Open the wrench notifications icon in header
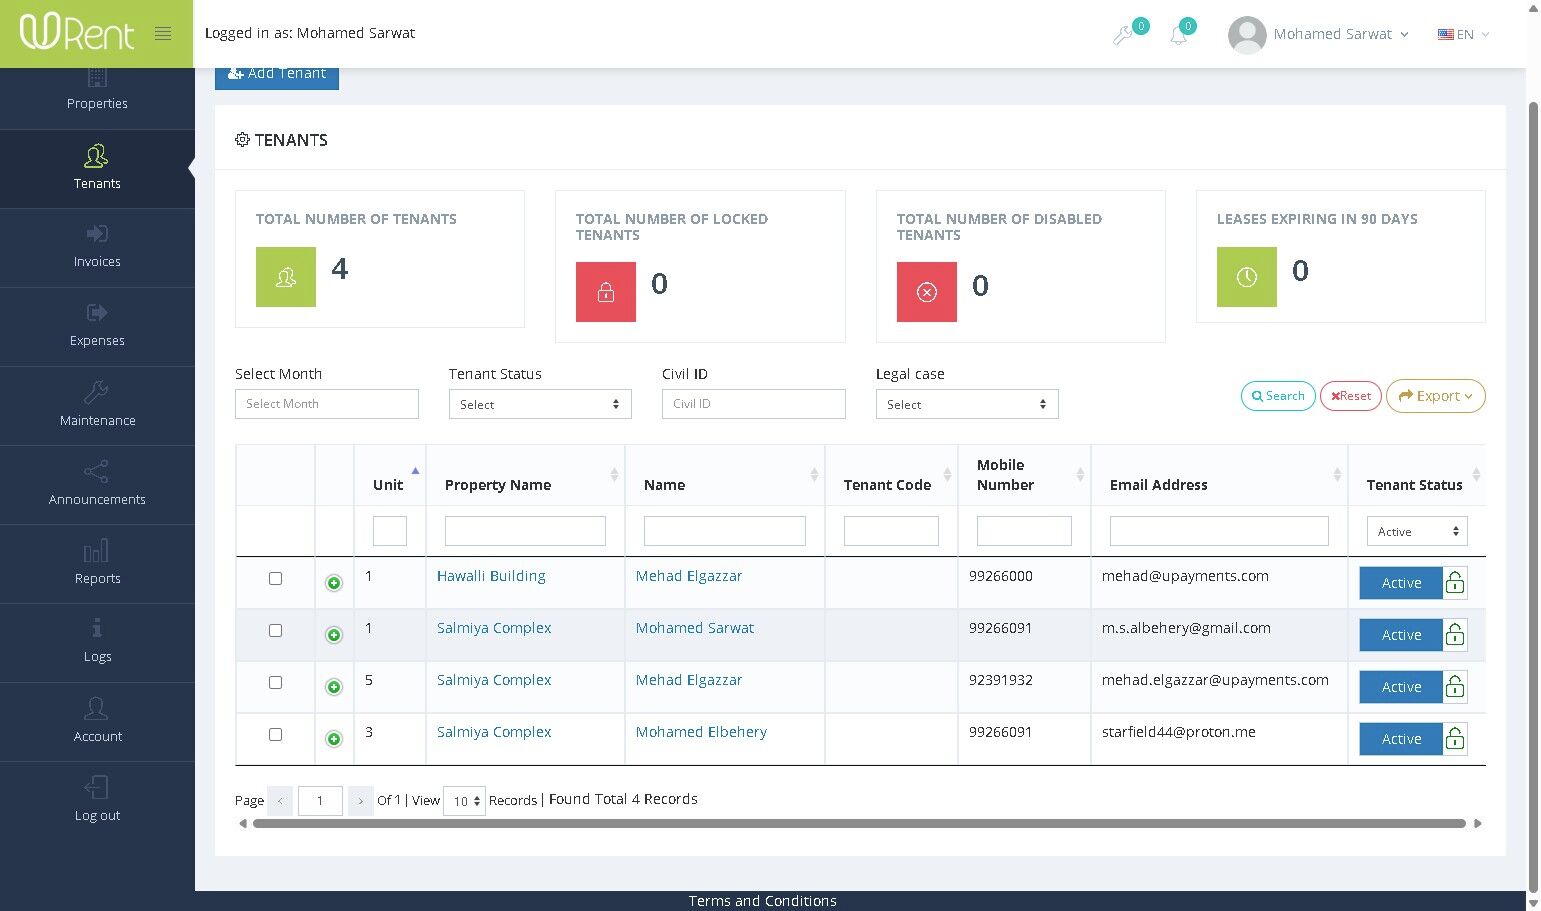 (1123, 36)
